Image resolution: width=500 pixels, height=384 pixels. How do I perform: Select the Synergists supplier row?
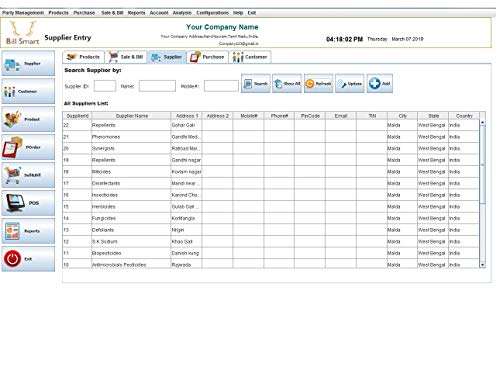271,148
